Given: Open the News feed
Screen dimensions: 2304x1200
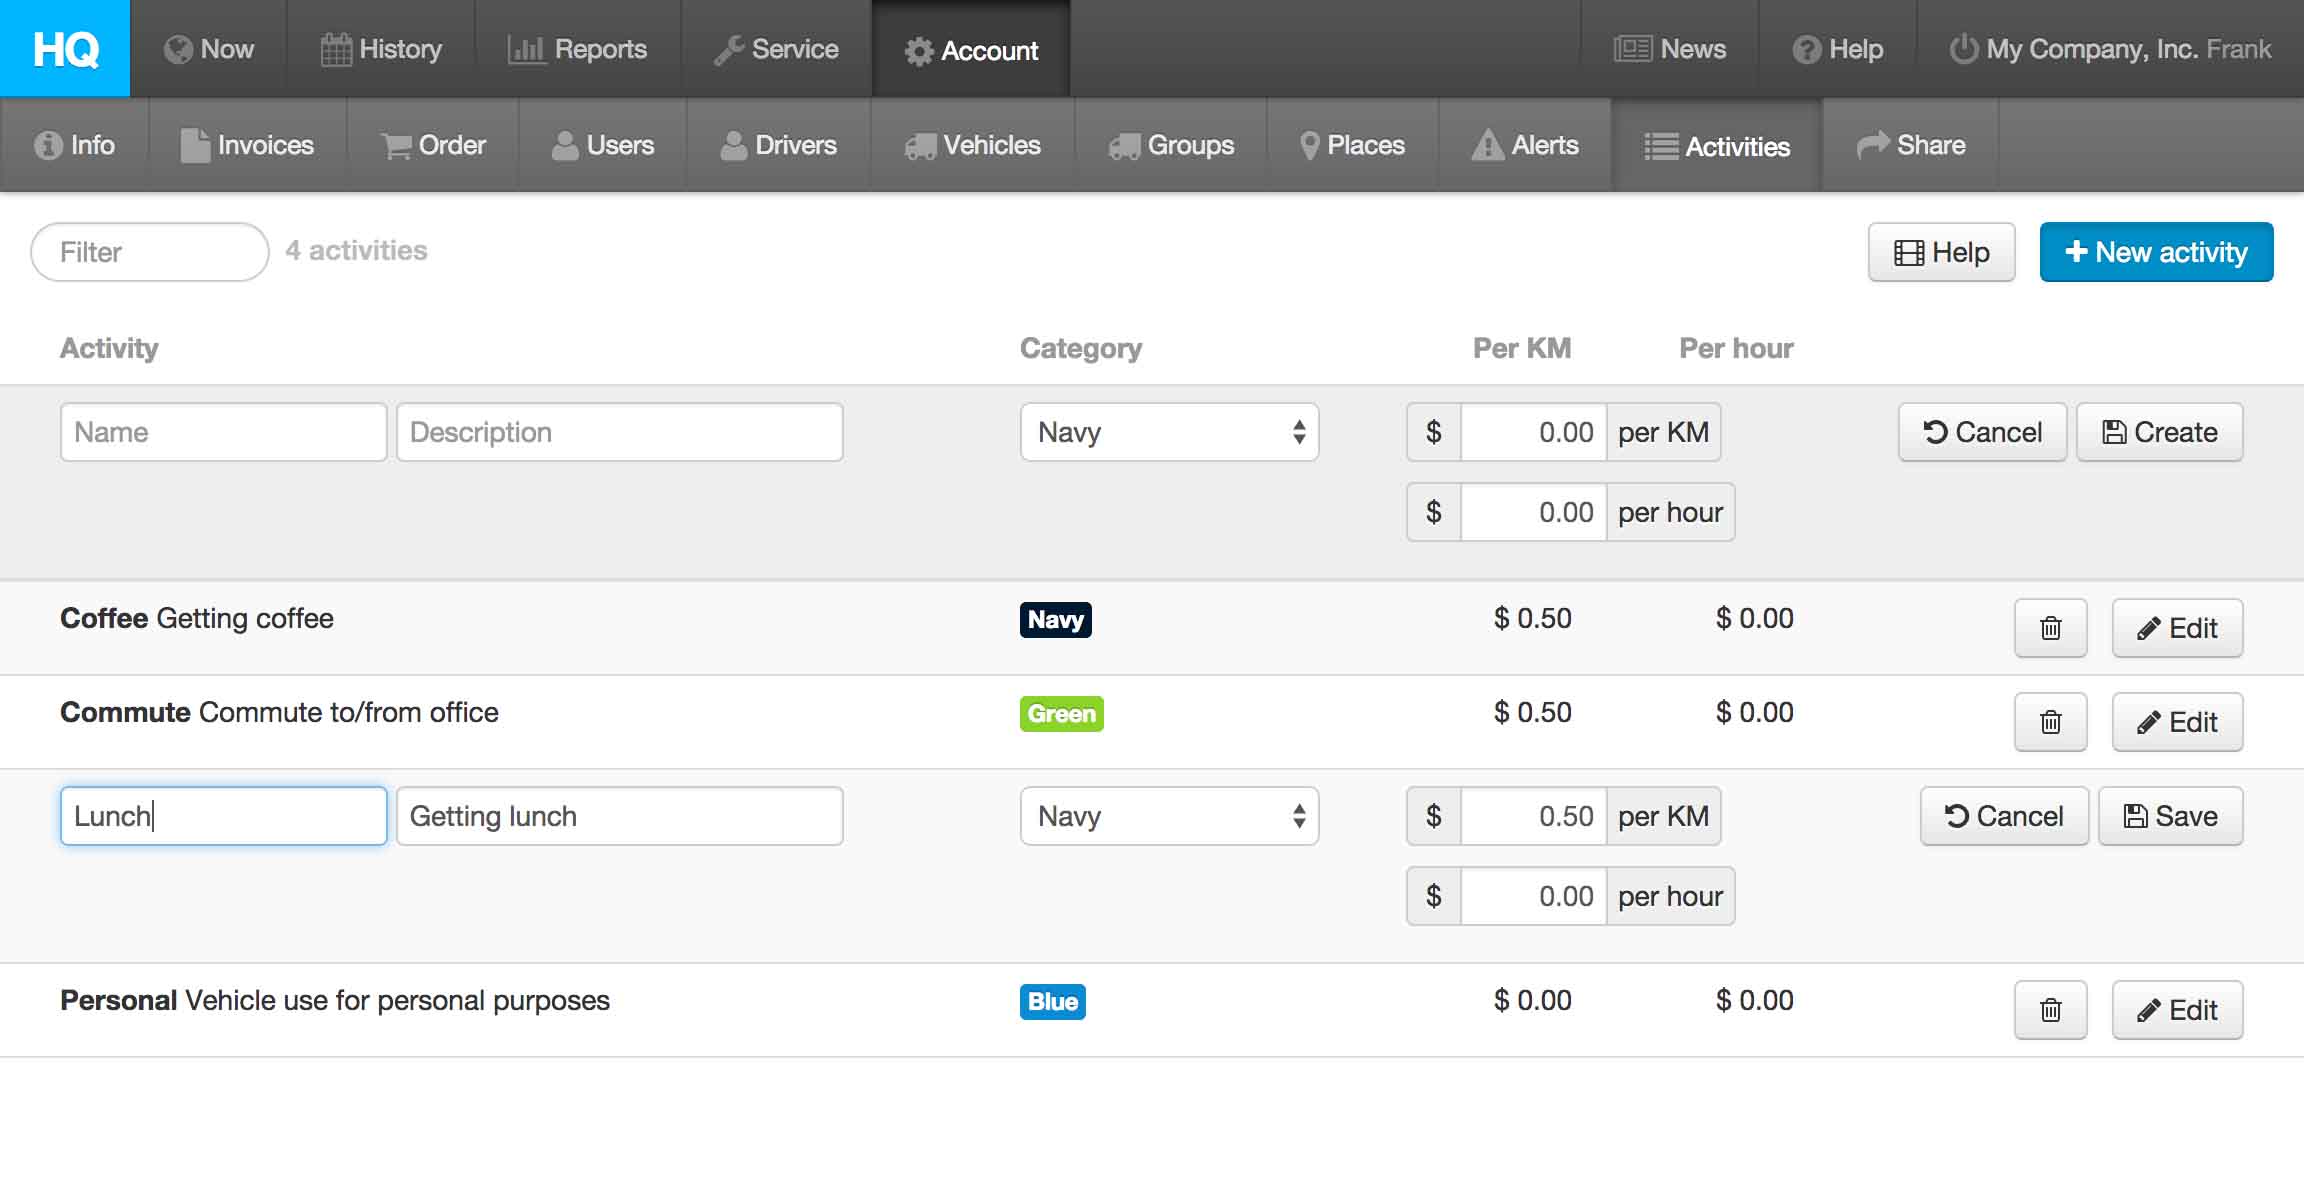Looking at the screenshot, I should 1670,49.
